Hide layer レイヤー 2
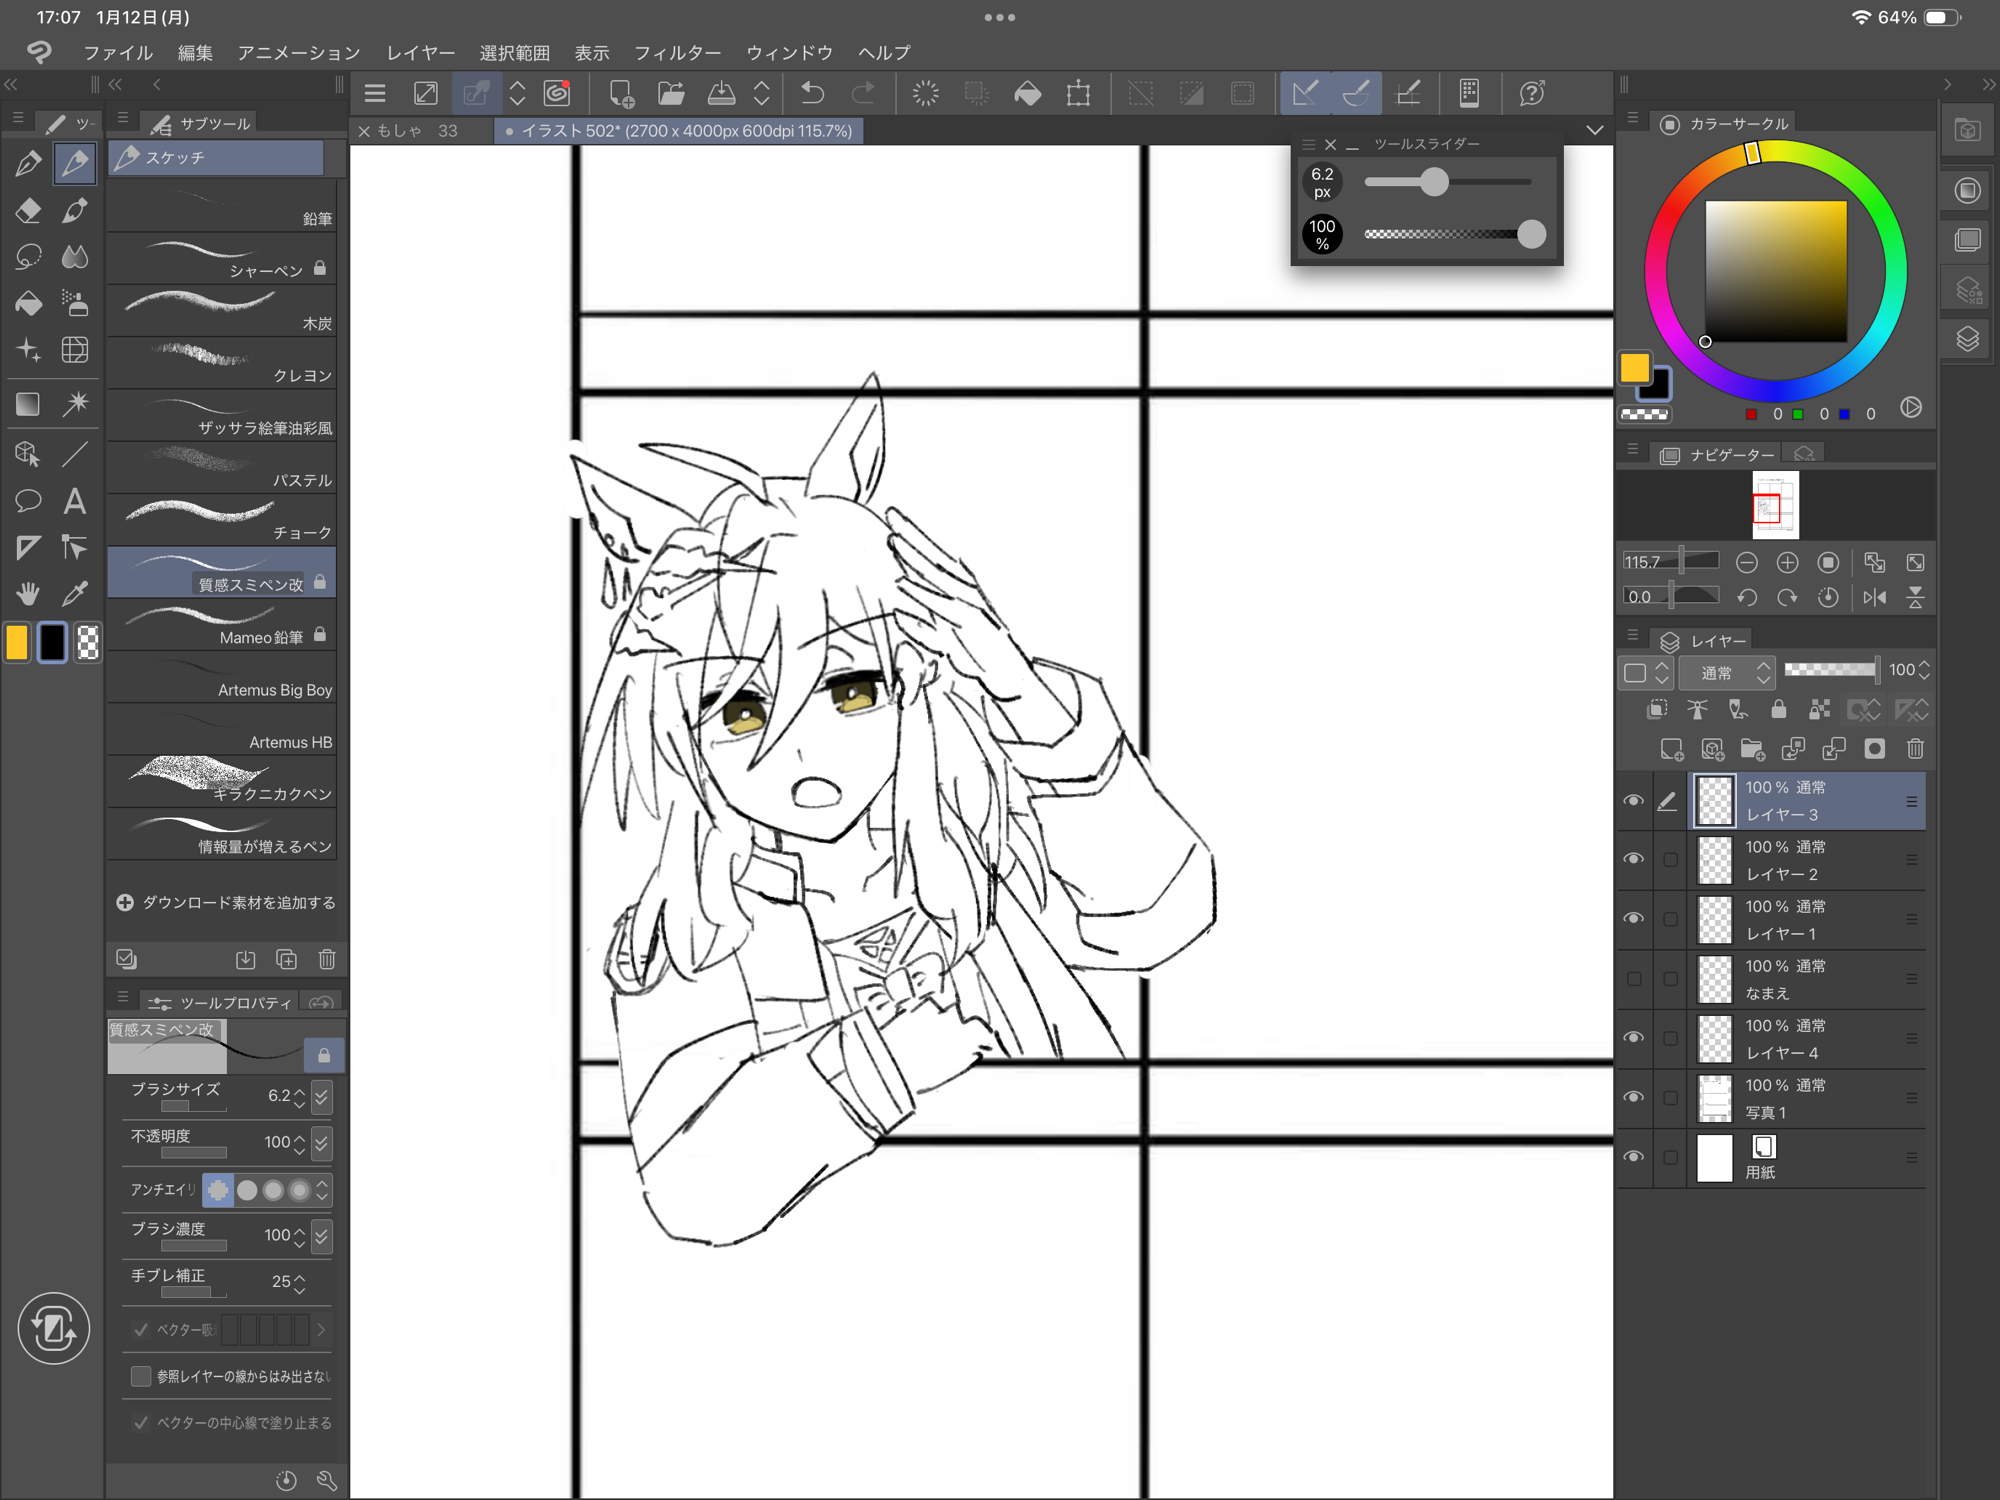 (x=1633, y=859)
